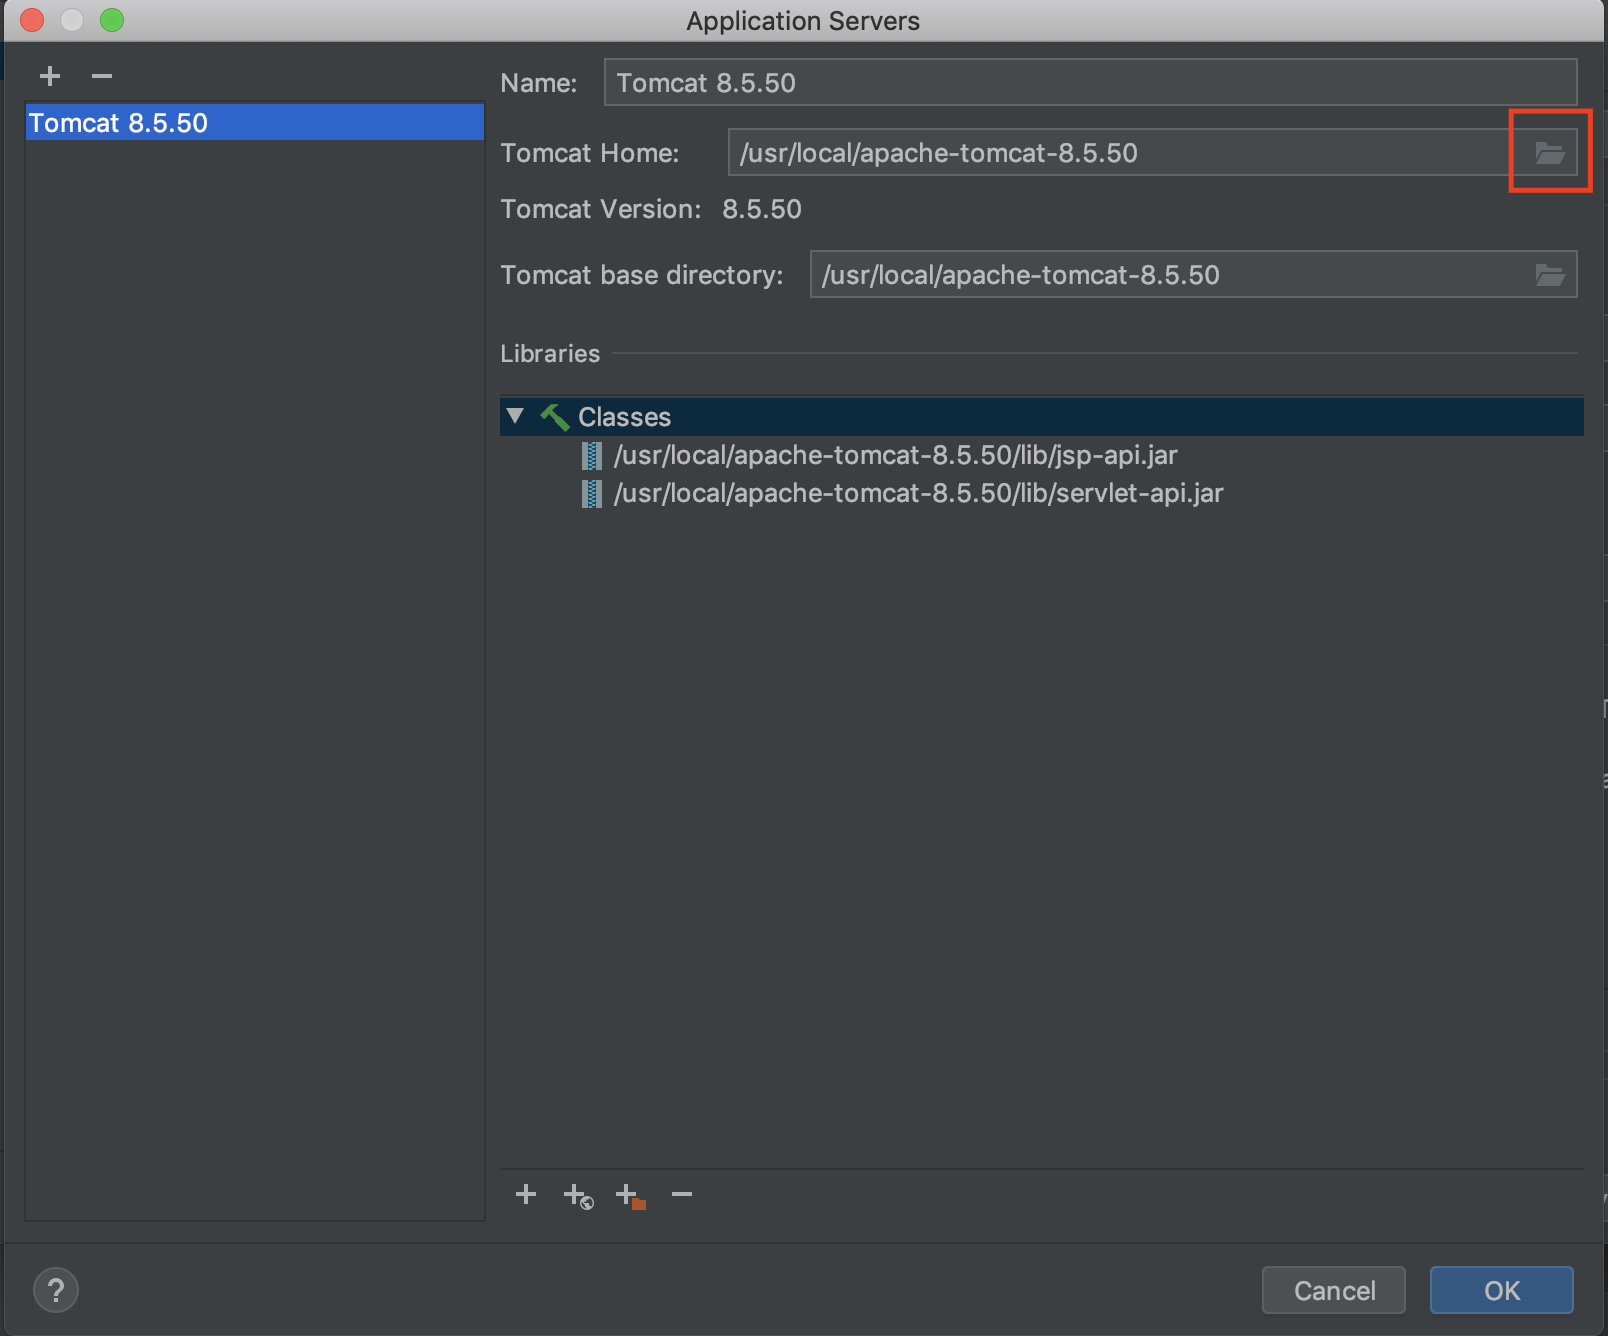Open help with the question mark button

pyautogui.click(x=56, y=1290)
